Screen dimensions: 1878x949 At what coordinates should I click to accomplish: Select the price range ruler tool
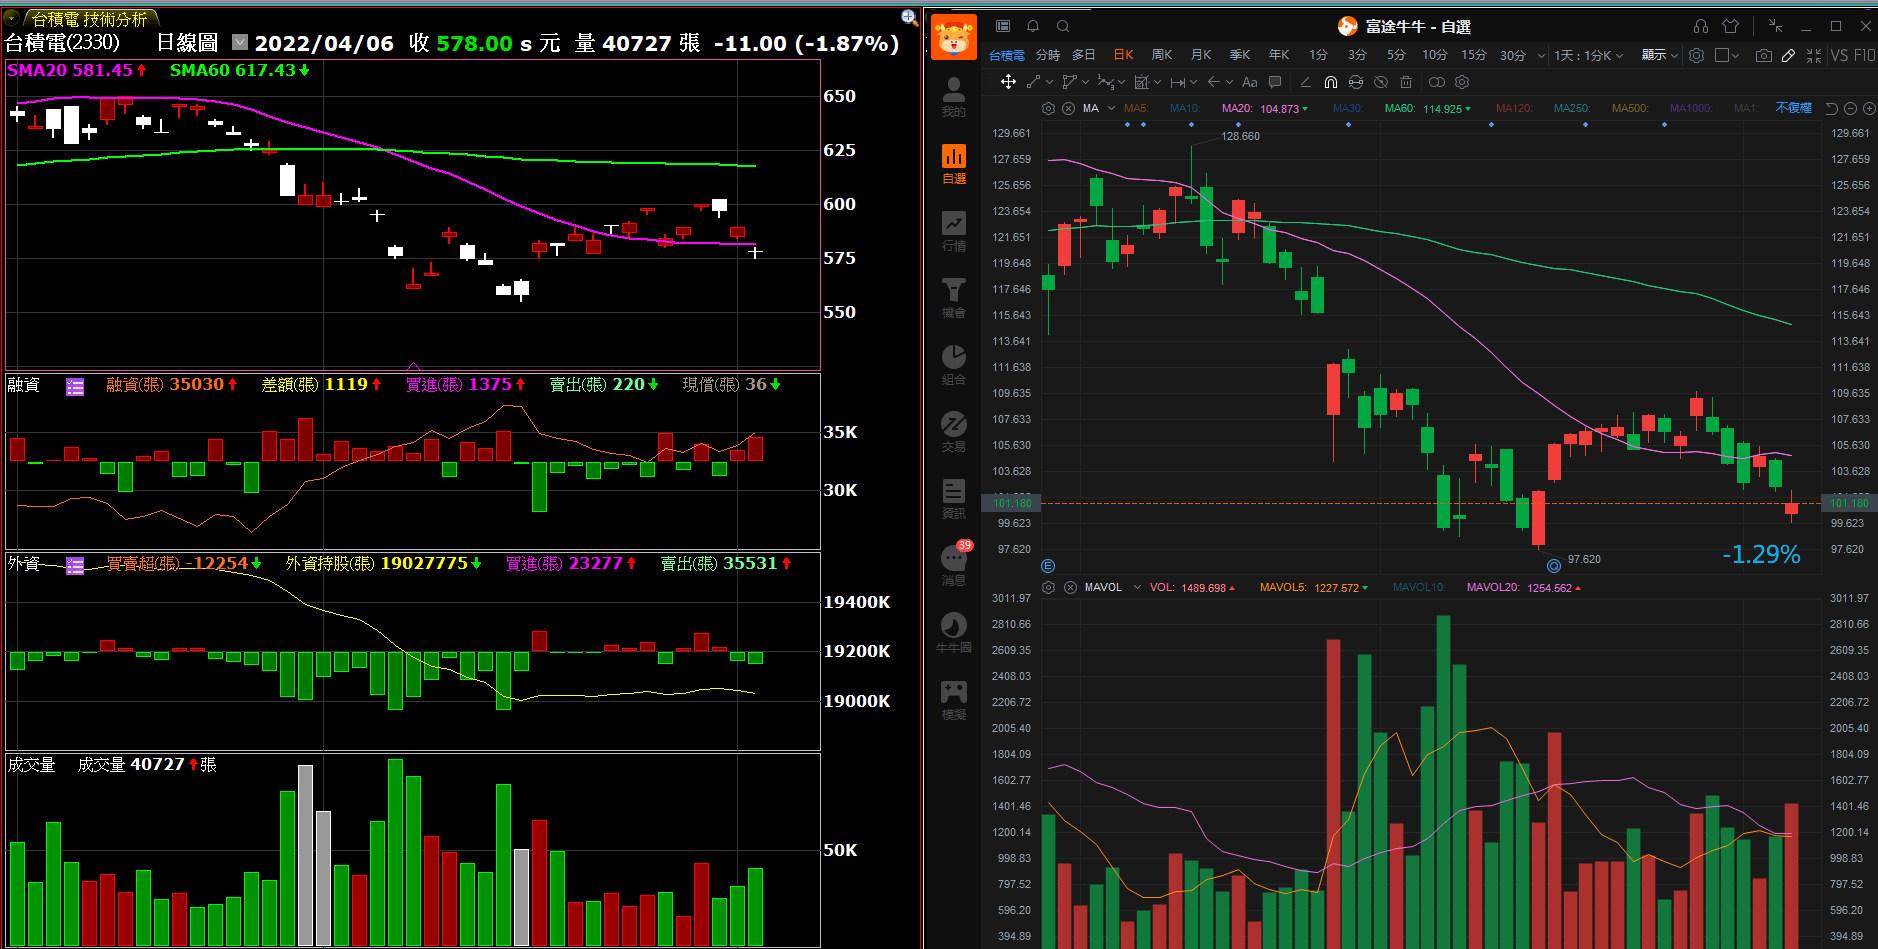tap(1178, 82)
